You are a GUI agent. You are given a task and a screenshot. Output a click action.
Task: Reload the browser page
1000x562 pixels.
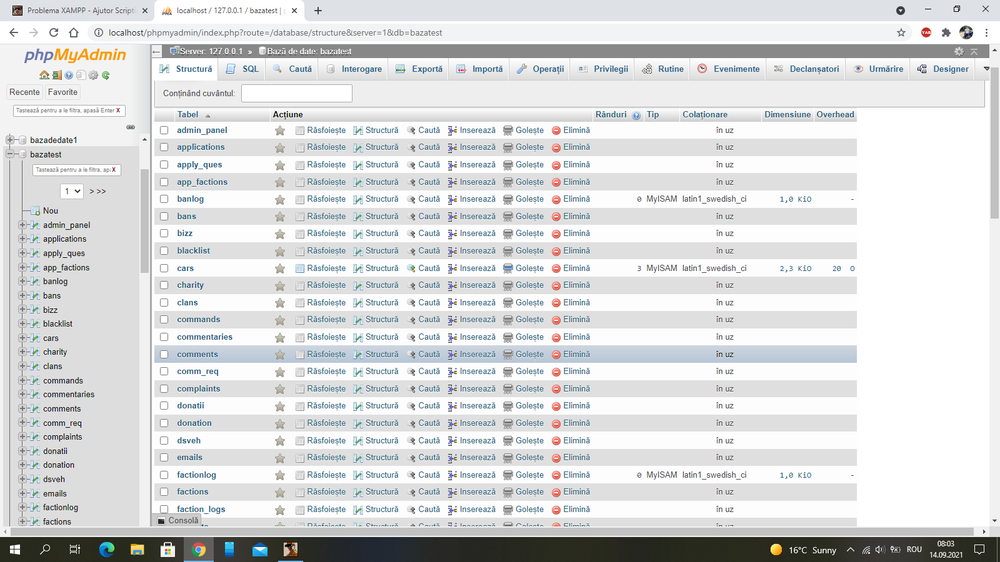pos(54,33)
